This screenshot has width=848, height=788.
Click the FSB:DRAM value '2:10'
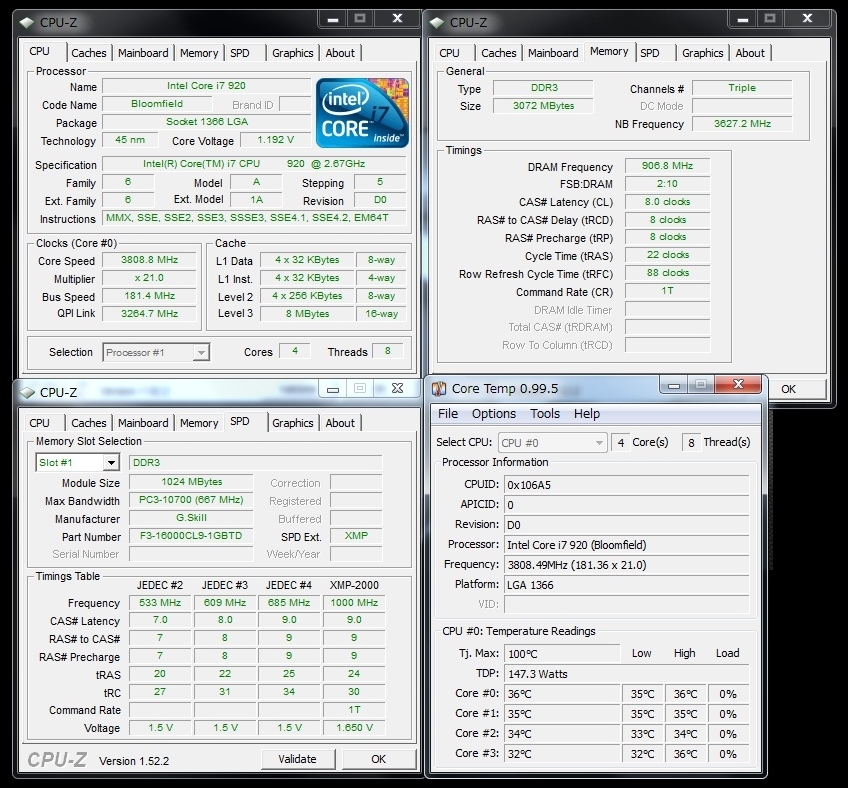[667, 184]
